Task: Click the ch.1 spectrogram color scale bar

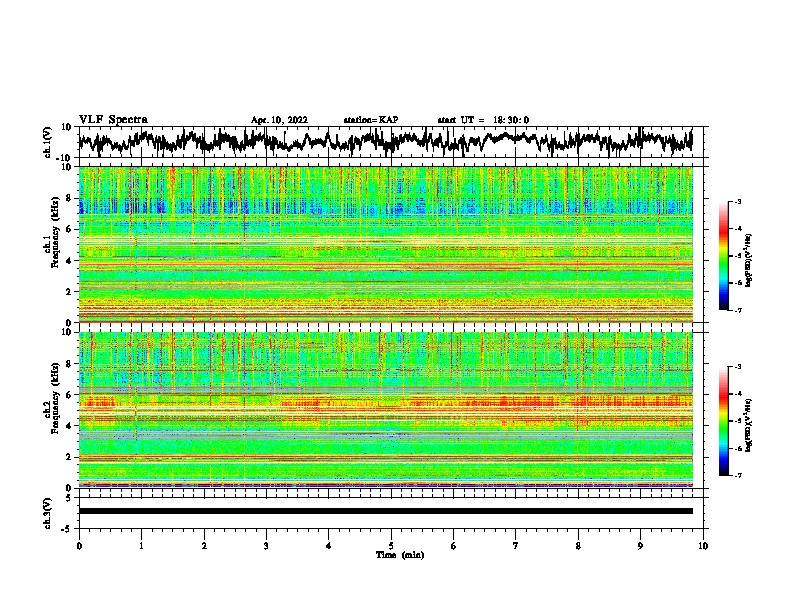Action: tap(724, 256)
